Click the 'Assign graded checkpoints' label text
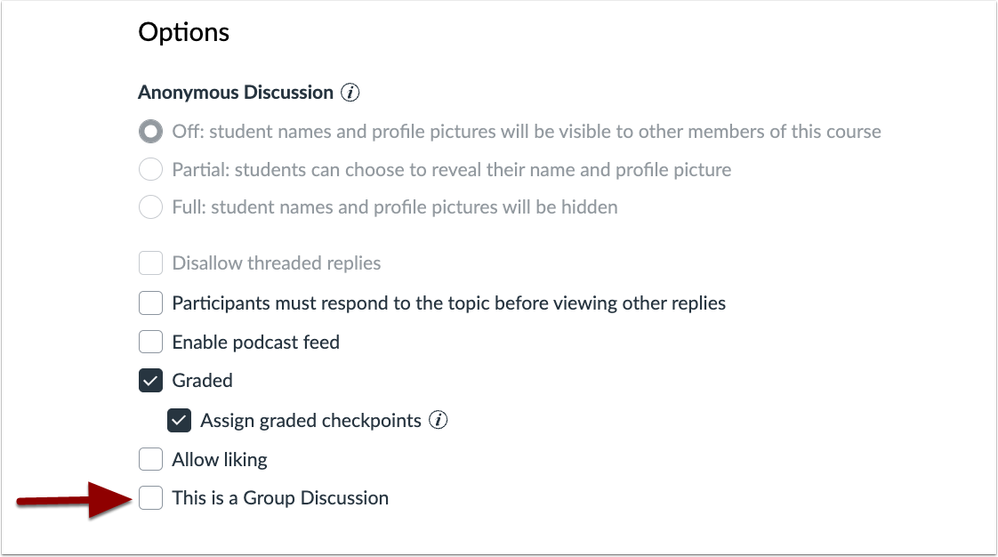Viewport: 998px width, 557px height. point(310,420)
